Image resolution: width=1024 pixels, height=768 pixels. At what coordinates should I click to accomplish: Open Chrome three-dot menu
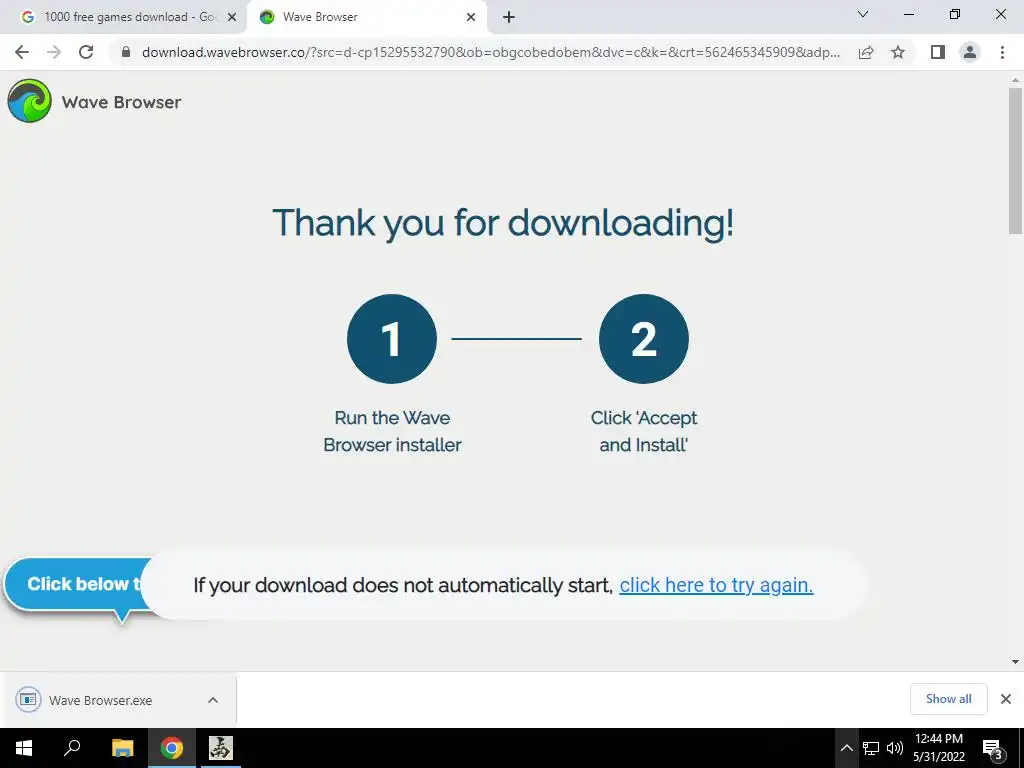[x=1002, y=52]
